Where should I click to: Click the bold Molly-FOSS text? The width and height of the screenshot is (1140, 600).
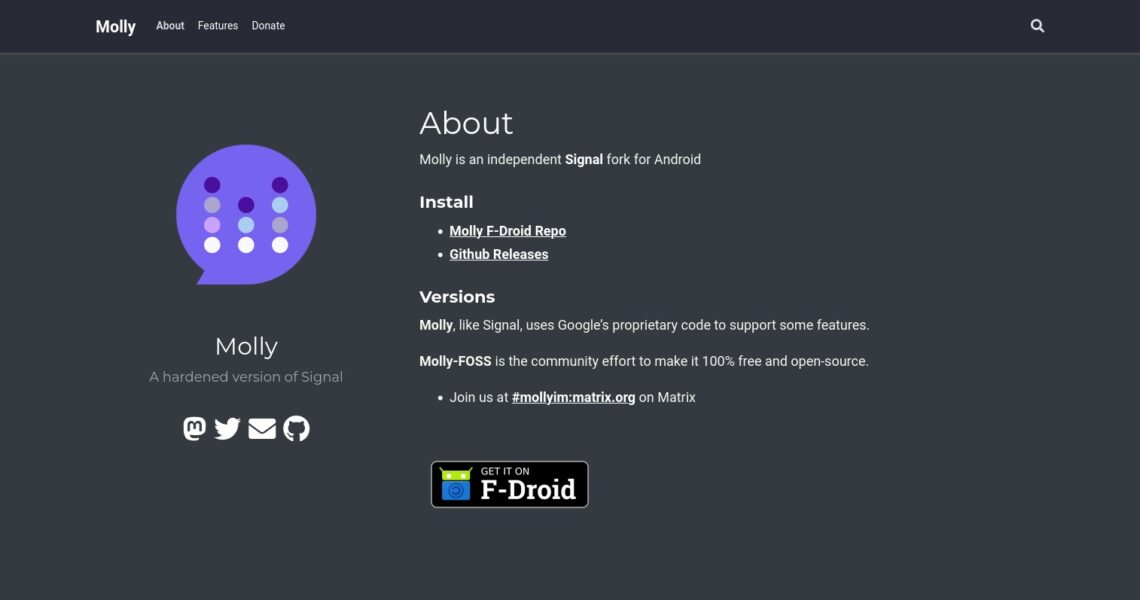pos(455,361)
